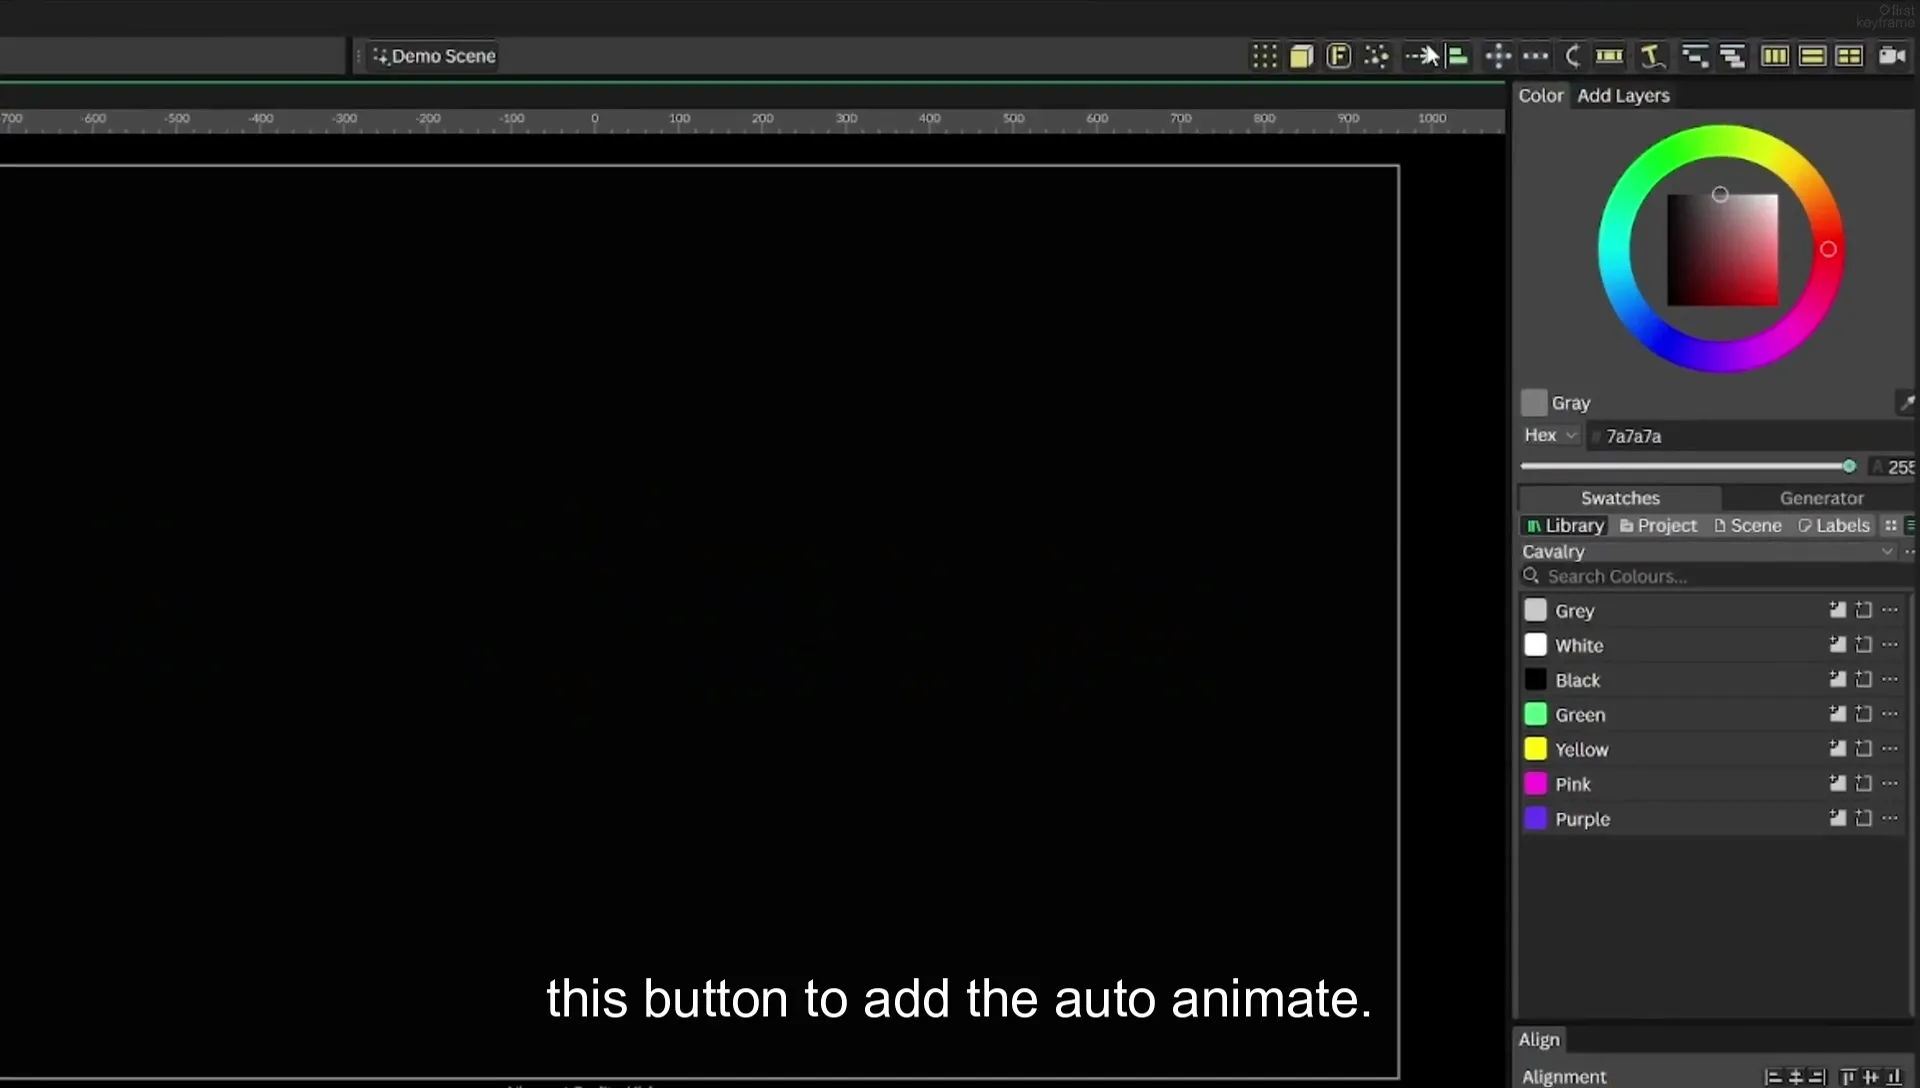Click the yellow filmstrip bar toolbar icon

click(1610, 56)
